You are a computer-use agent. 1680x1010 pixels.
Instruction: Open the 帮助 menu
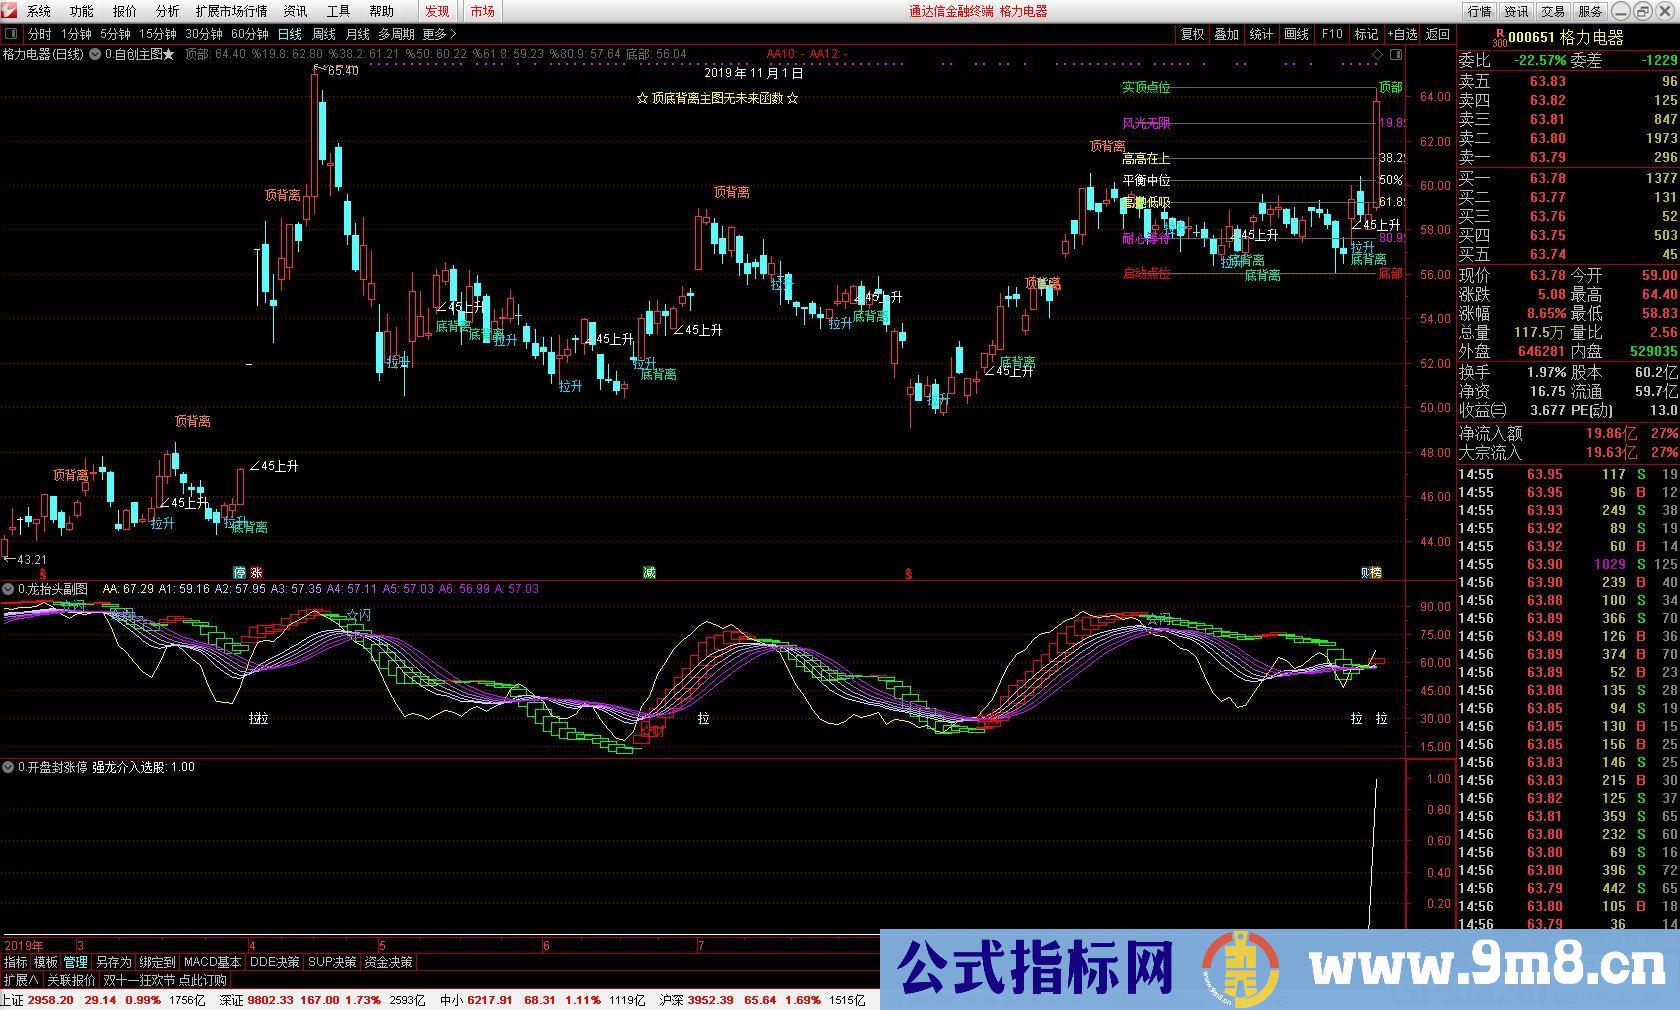click(382, 11)
